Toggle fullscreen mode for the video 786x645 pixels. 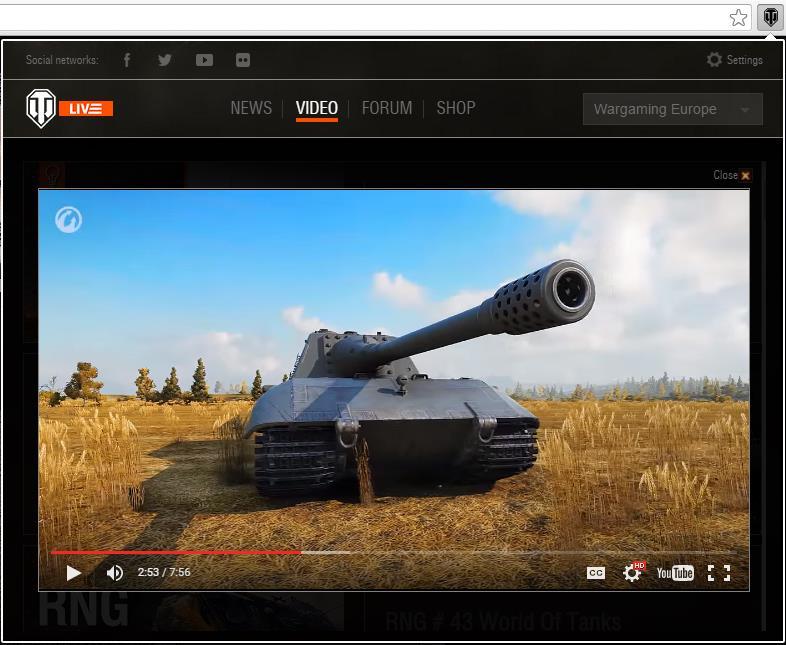click(718, 573)
